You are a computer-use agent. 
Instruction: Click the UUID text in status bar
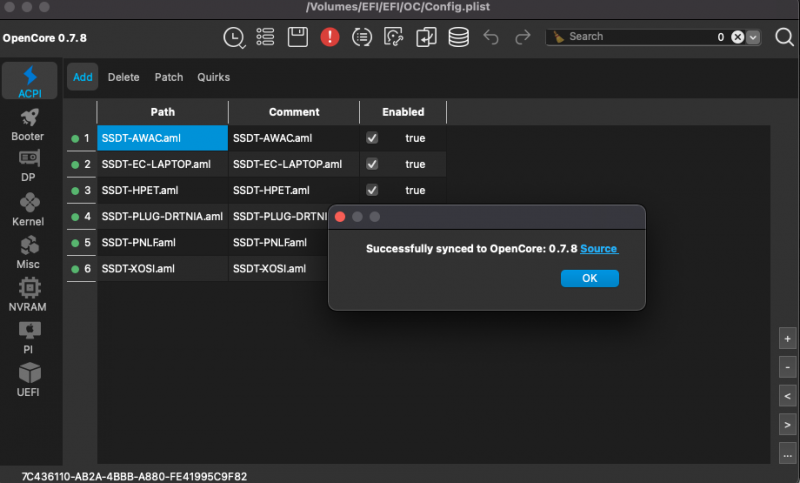[134, 476]
